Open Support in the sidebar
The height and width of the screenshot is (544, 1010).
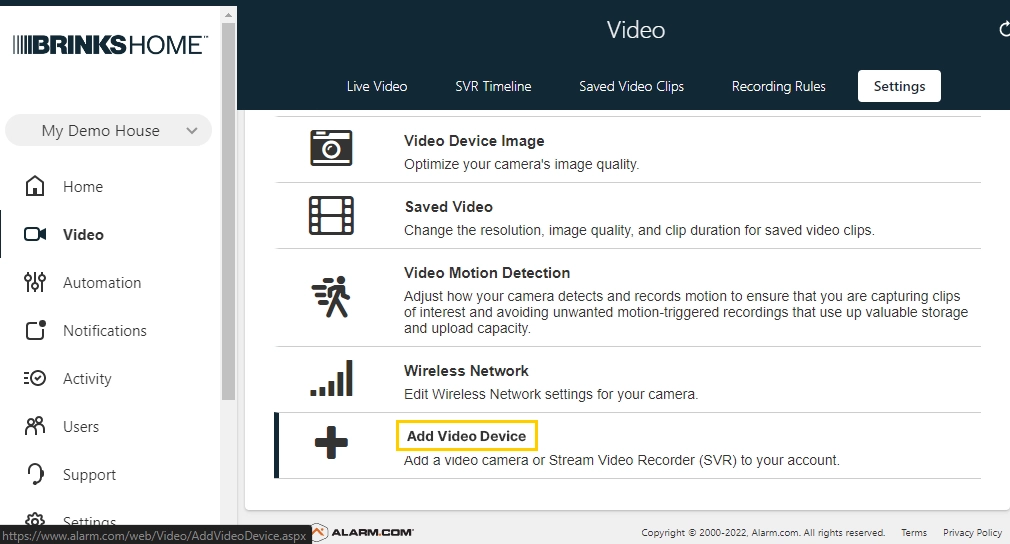[x=89, y=474]
